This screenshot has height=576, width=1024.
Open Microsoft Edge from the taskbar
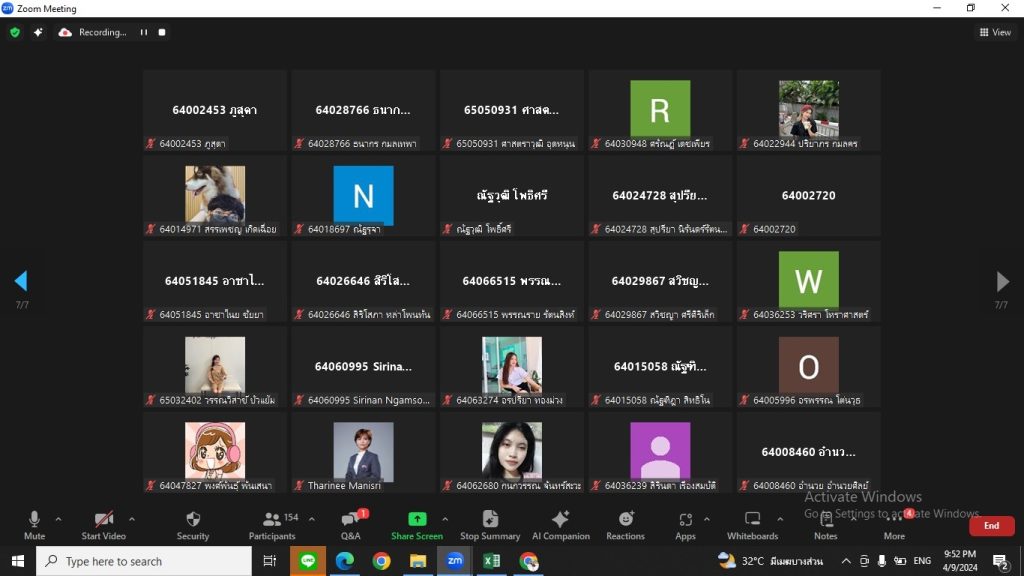point(344,561)
